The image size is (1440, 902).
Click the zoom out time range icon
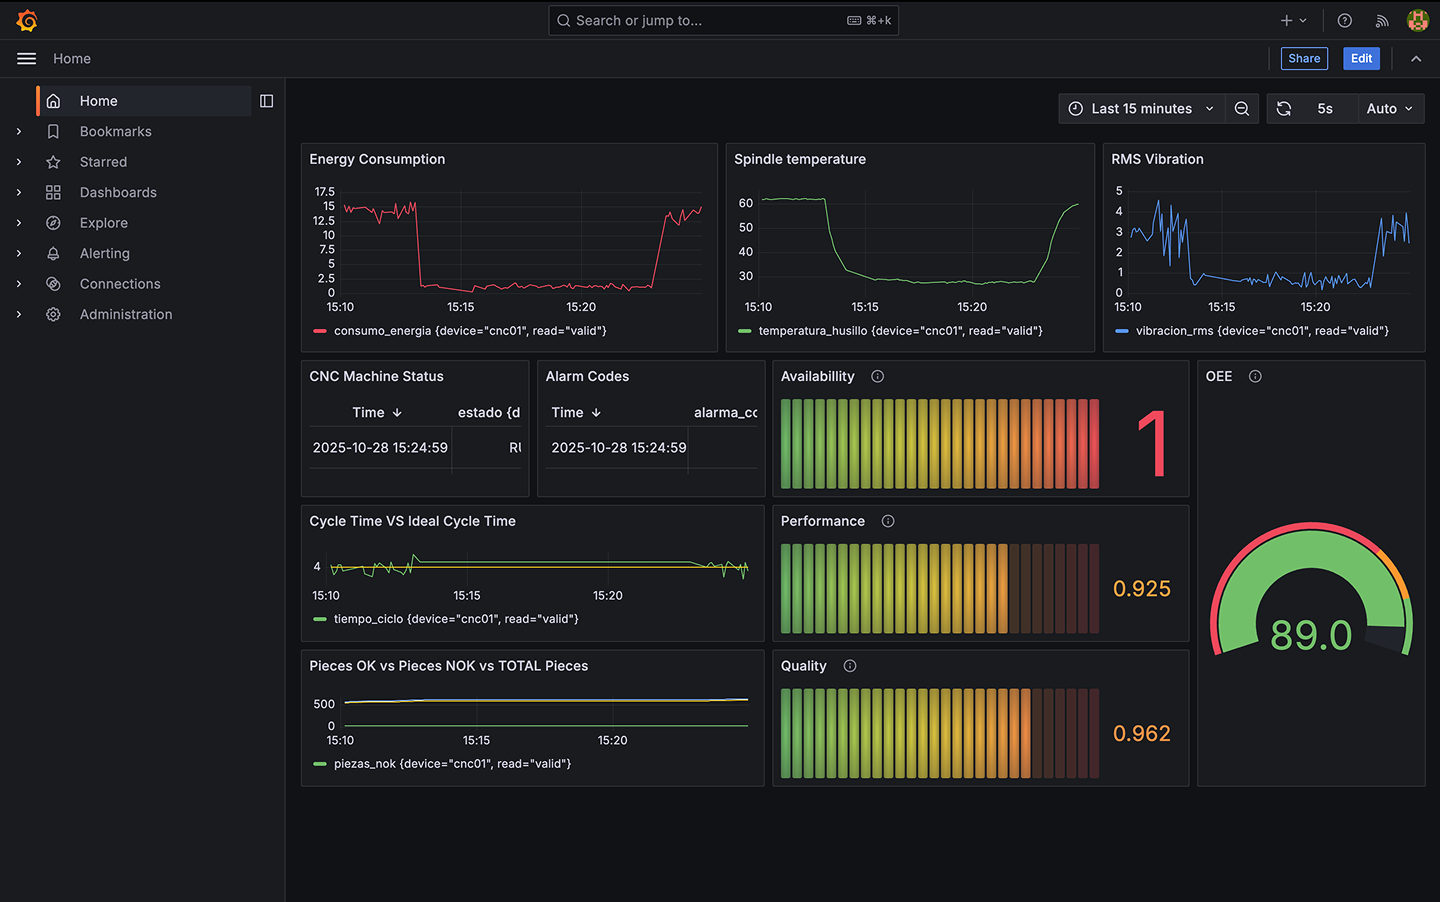coord(1241,109)
